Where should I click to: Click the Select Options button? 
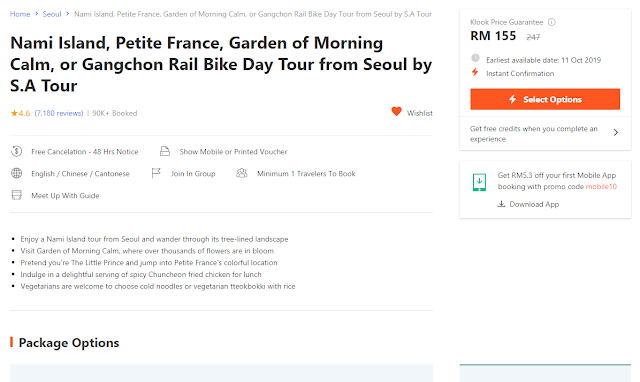point(545,99)
